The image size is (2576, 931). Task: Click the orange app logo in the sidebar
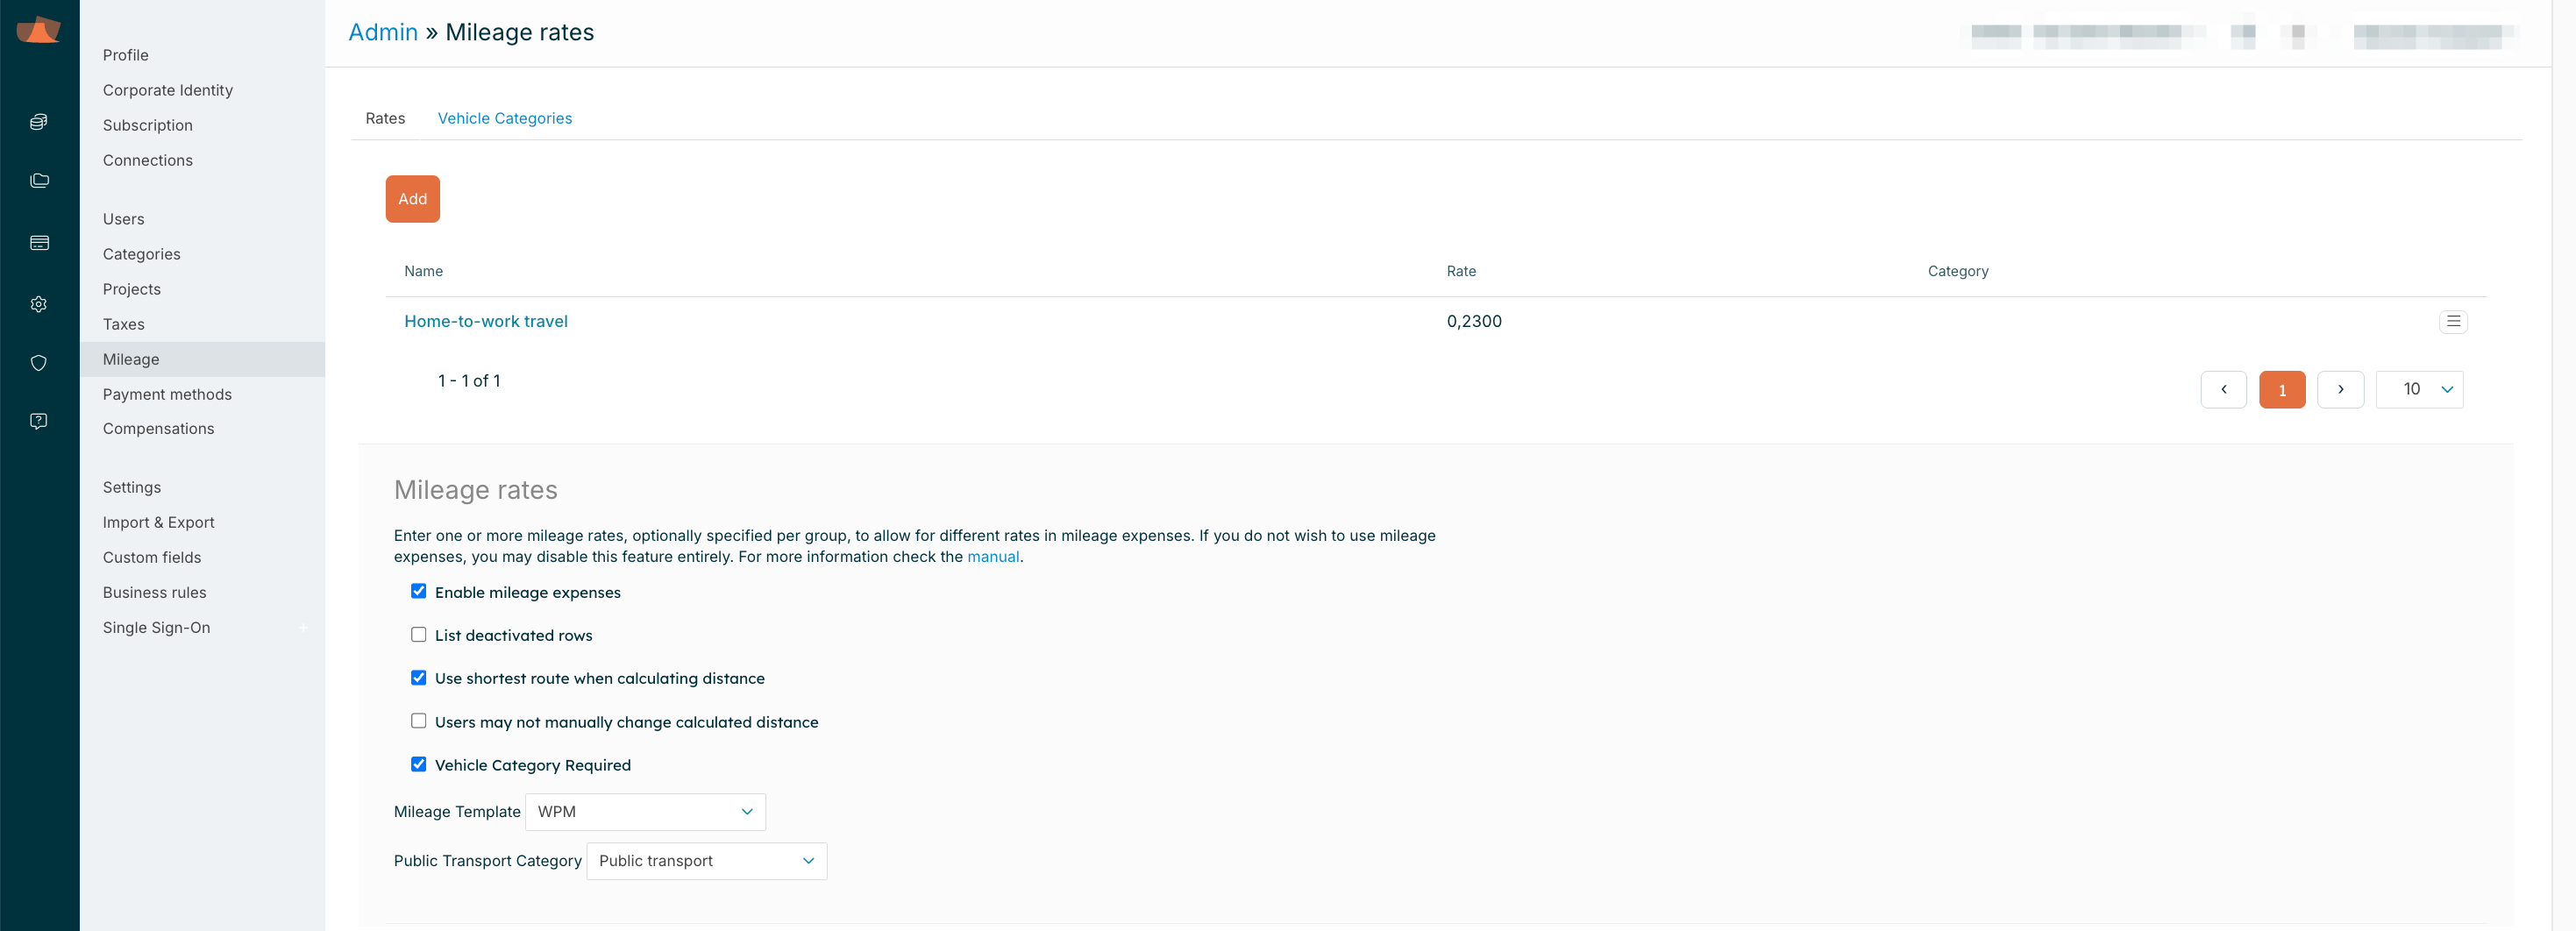[x=39, y=30]
